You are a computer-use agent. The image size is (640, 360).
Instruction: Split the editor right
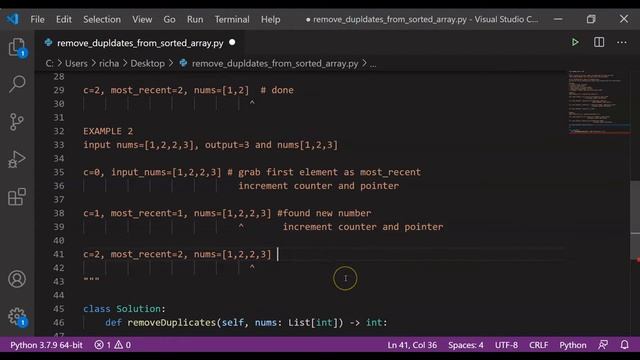(x=599, y=42)
